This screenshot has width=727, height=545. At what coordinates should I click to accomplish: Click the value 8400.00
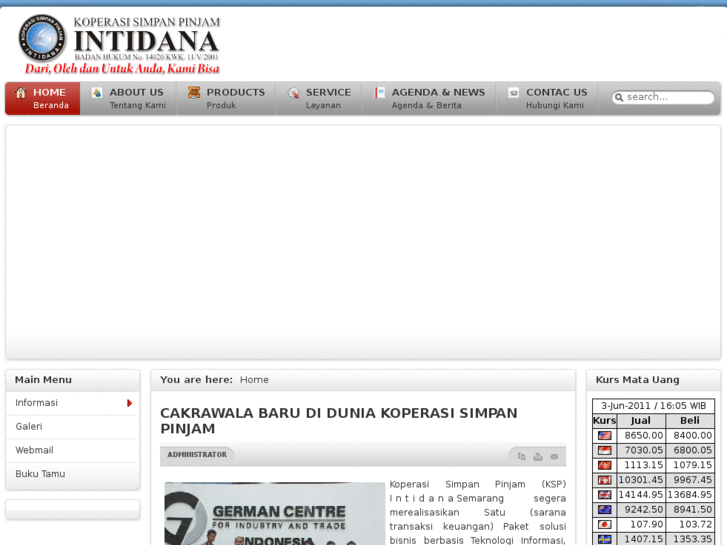pos(693,436)
